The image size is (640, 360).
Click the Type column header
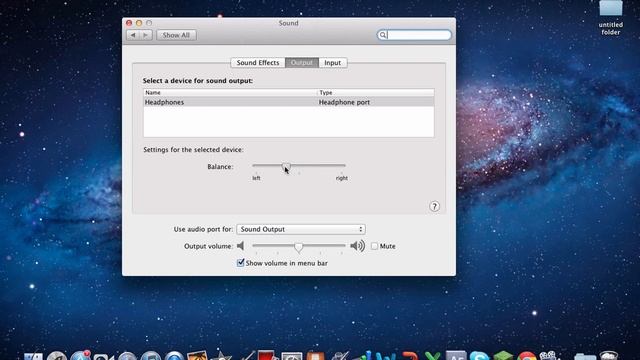376,93
